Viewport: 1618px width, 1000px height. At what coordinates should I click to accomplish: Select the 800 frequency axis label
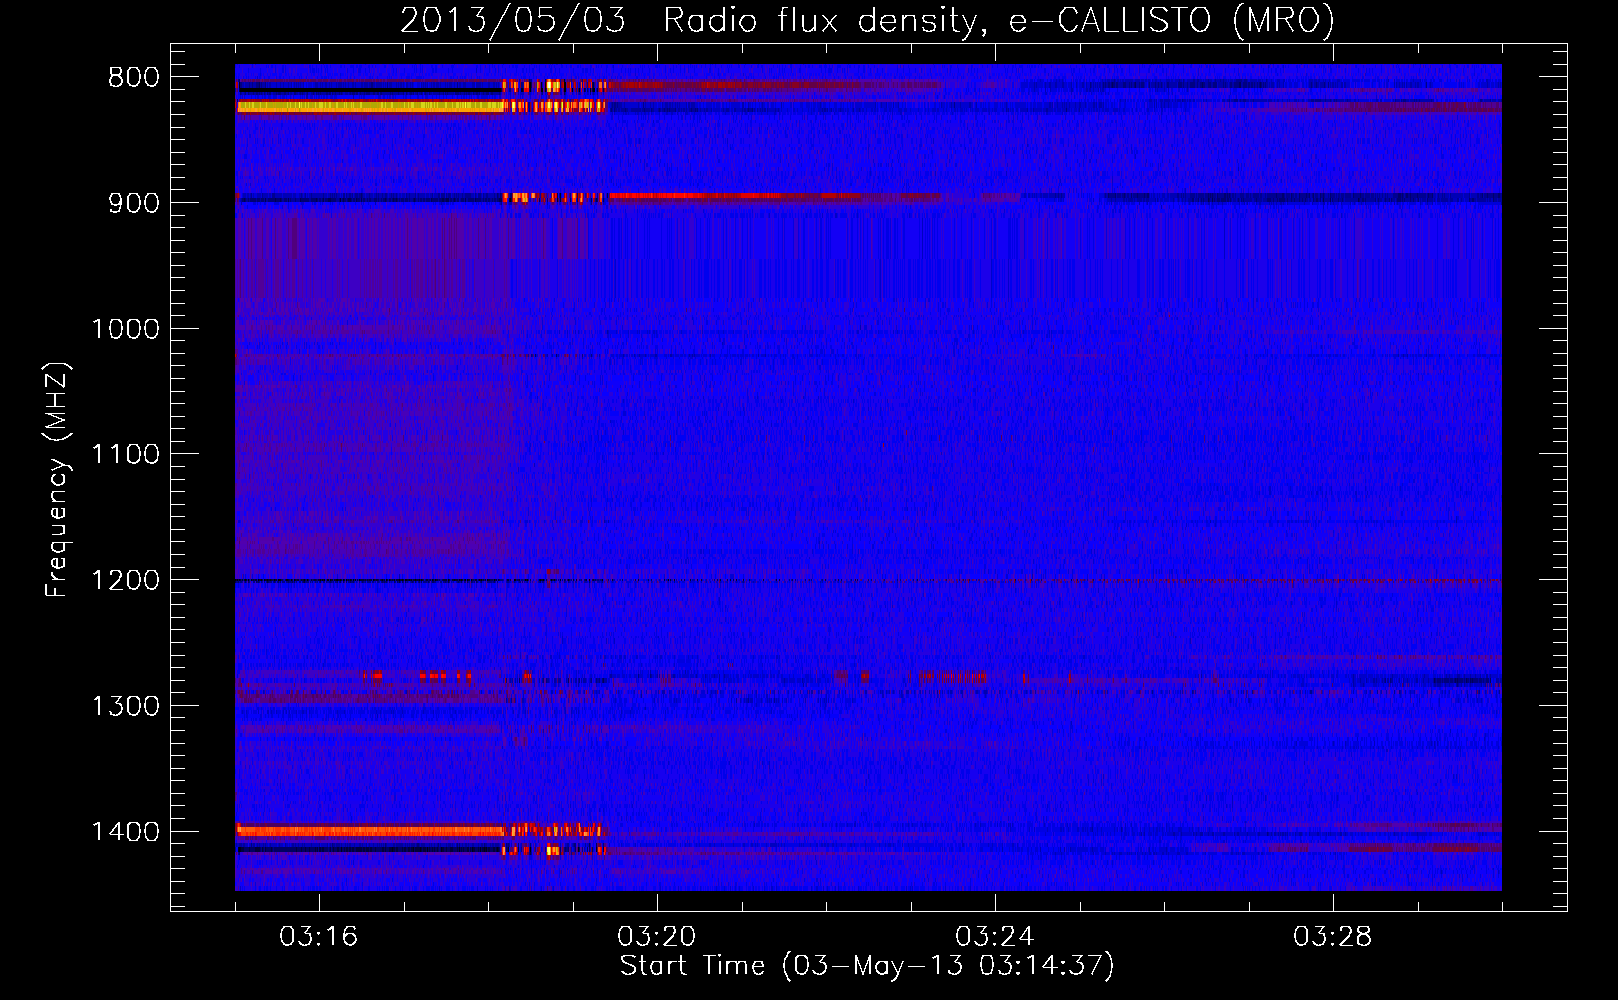click(133, 78)
